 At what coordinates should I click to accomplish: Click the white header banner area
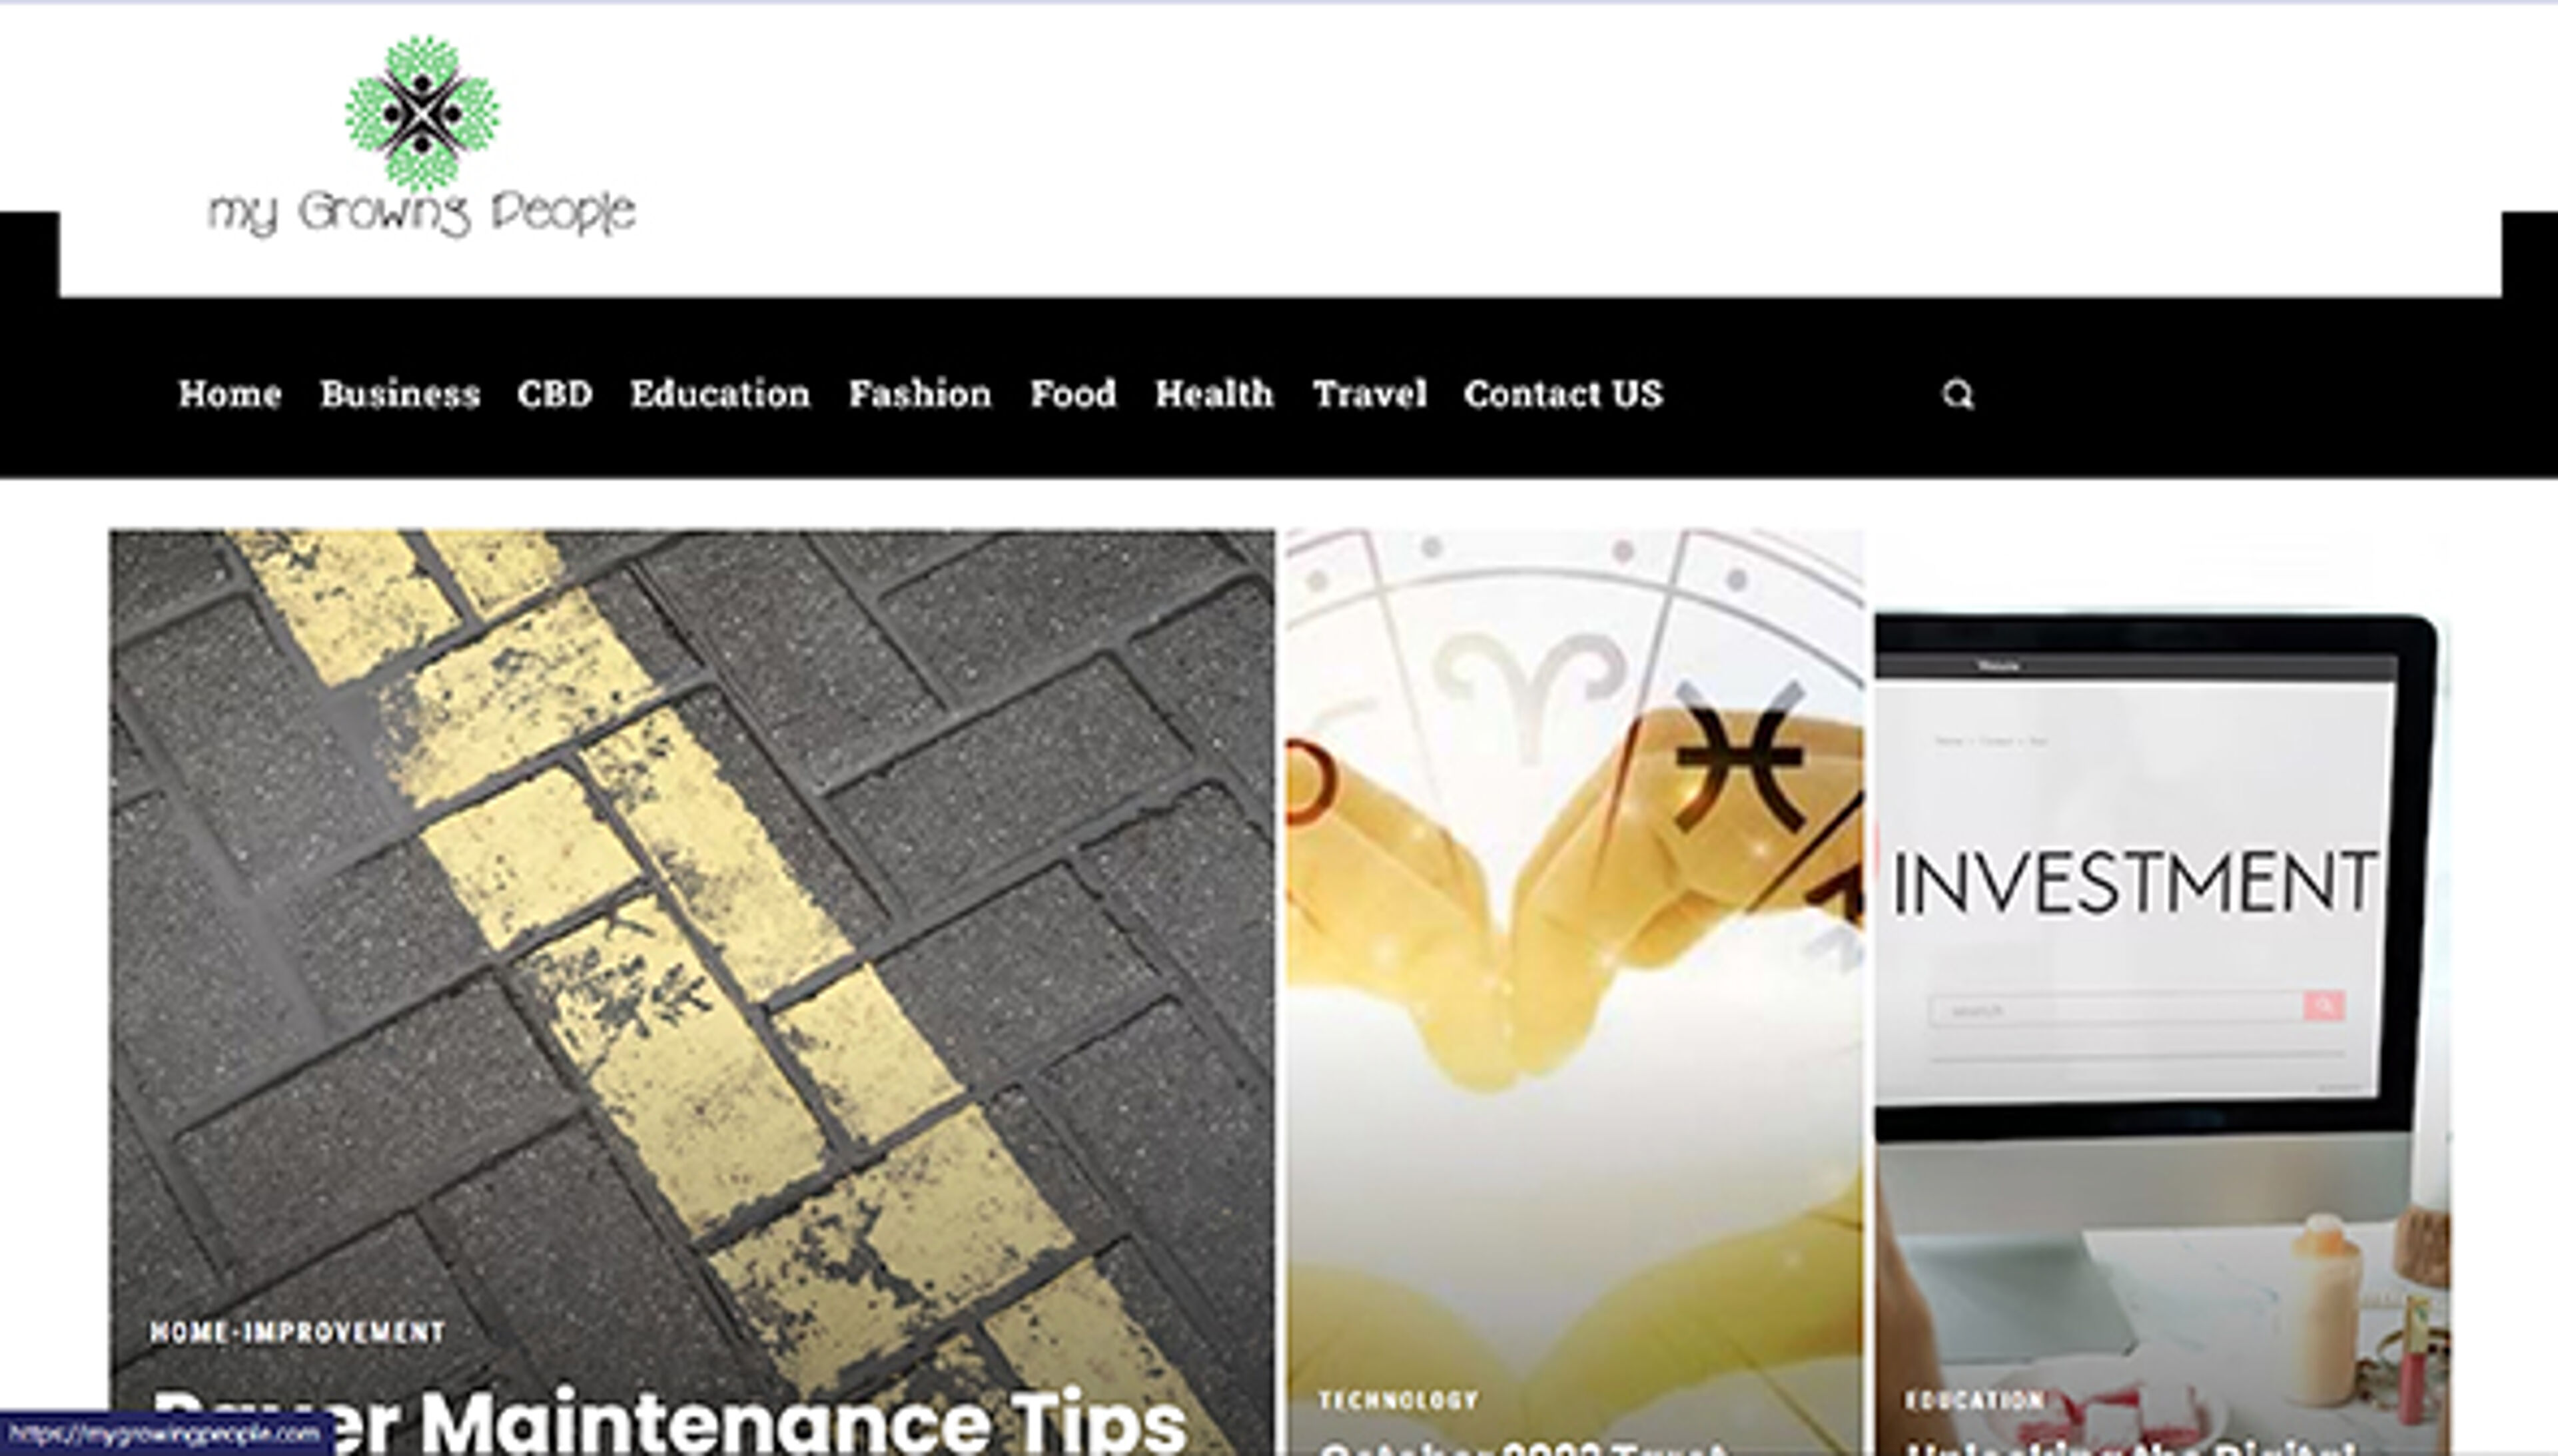[x=1280, y=150]
